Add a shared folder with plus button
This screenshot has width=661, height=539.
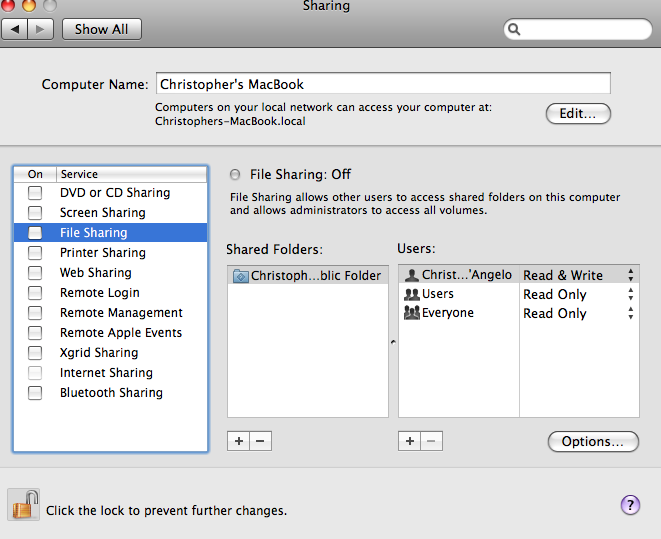coord(239,441)
